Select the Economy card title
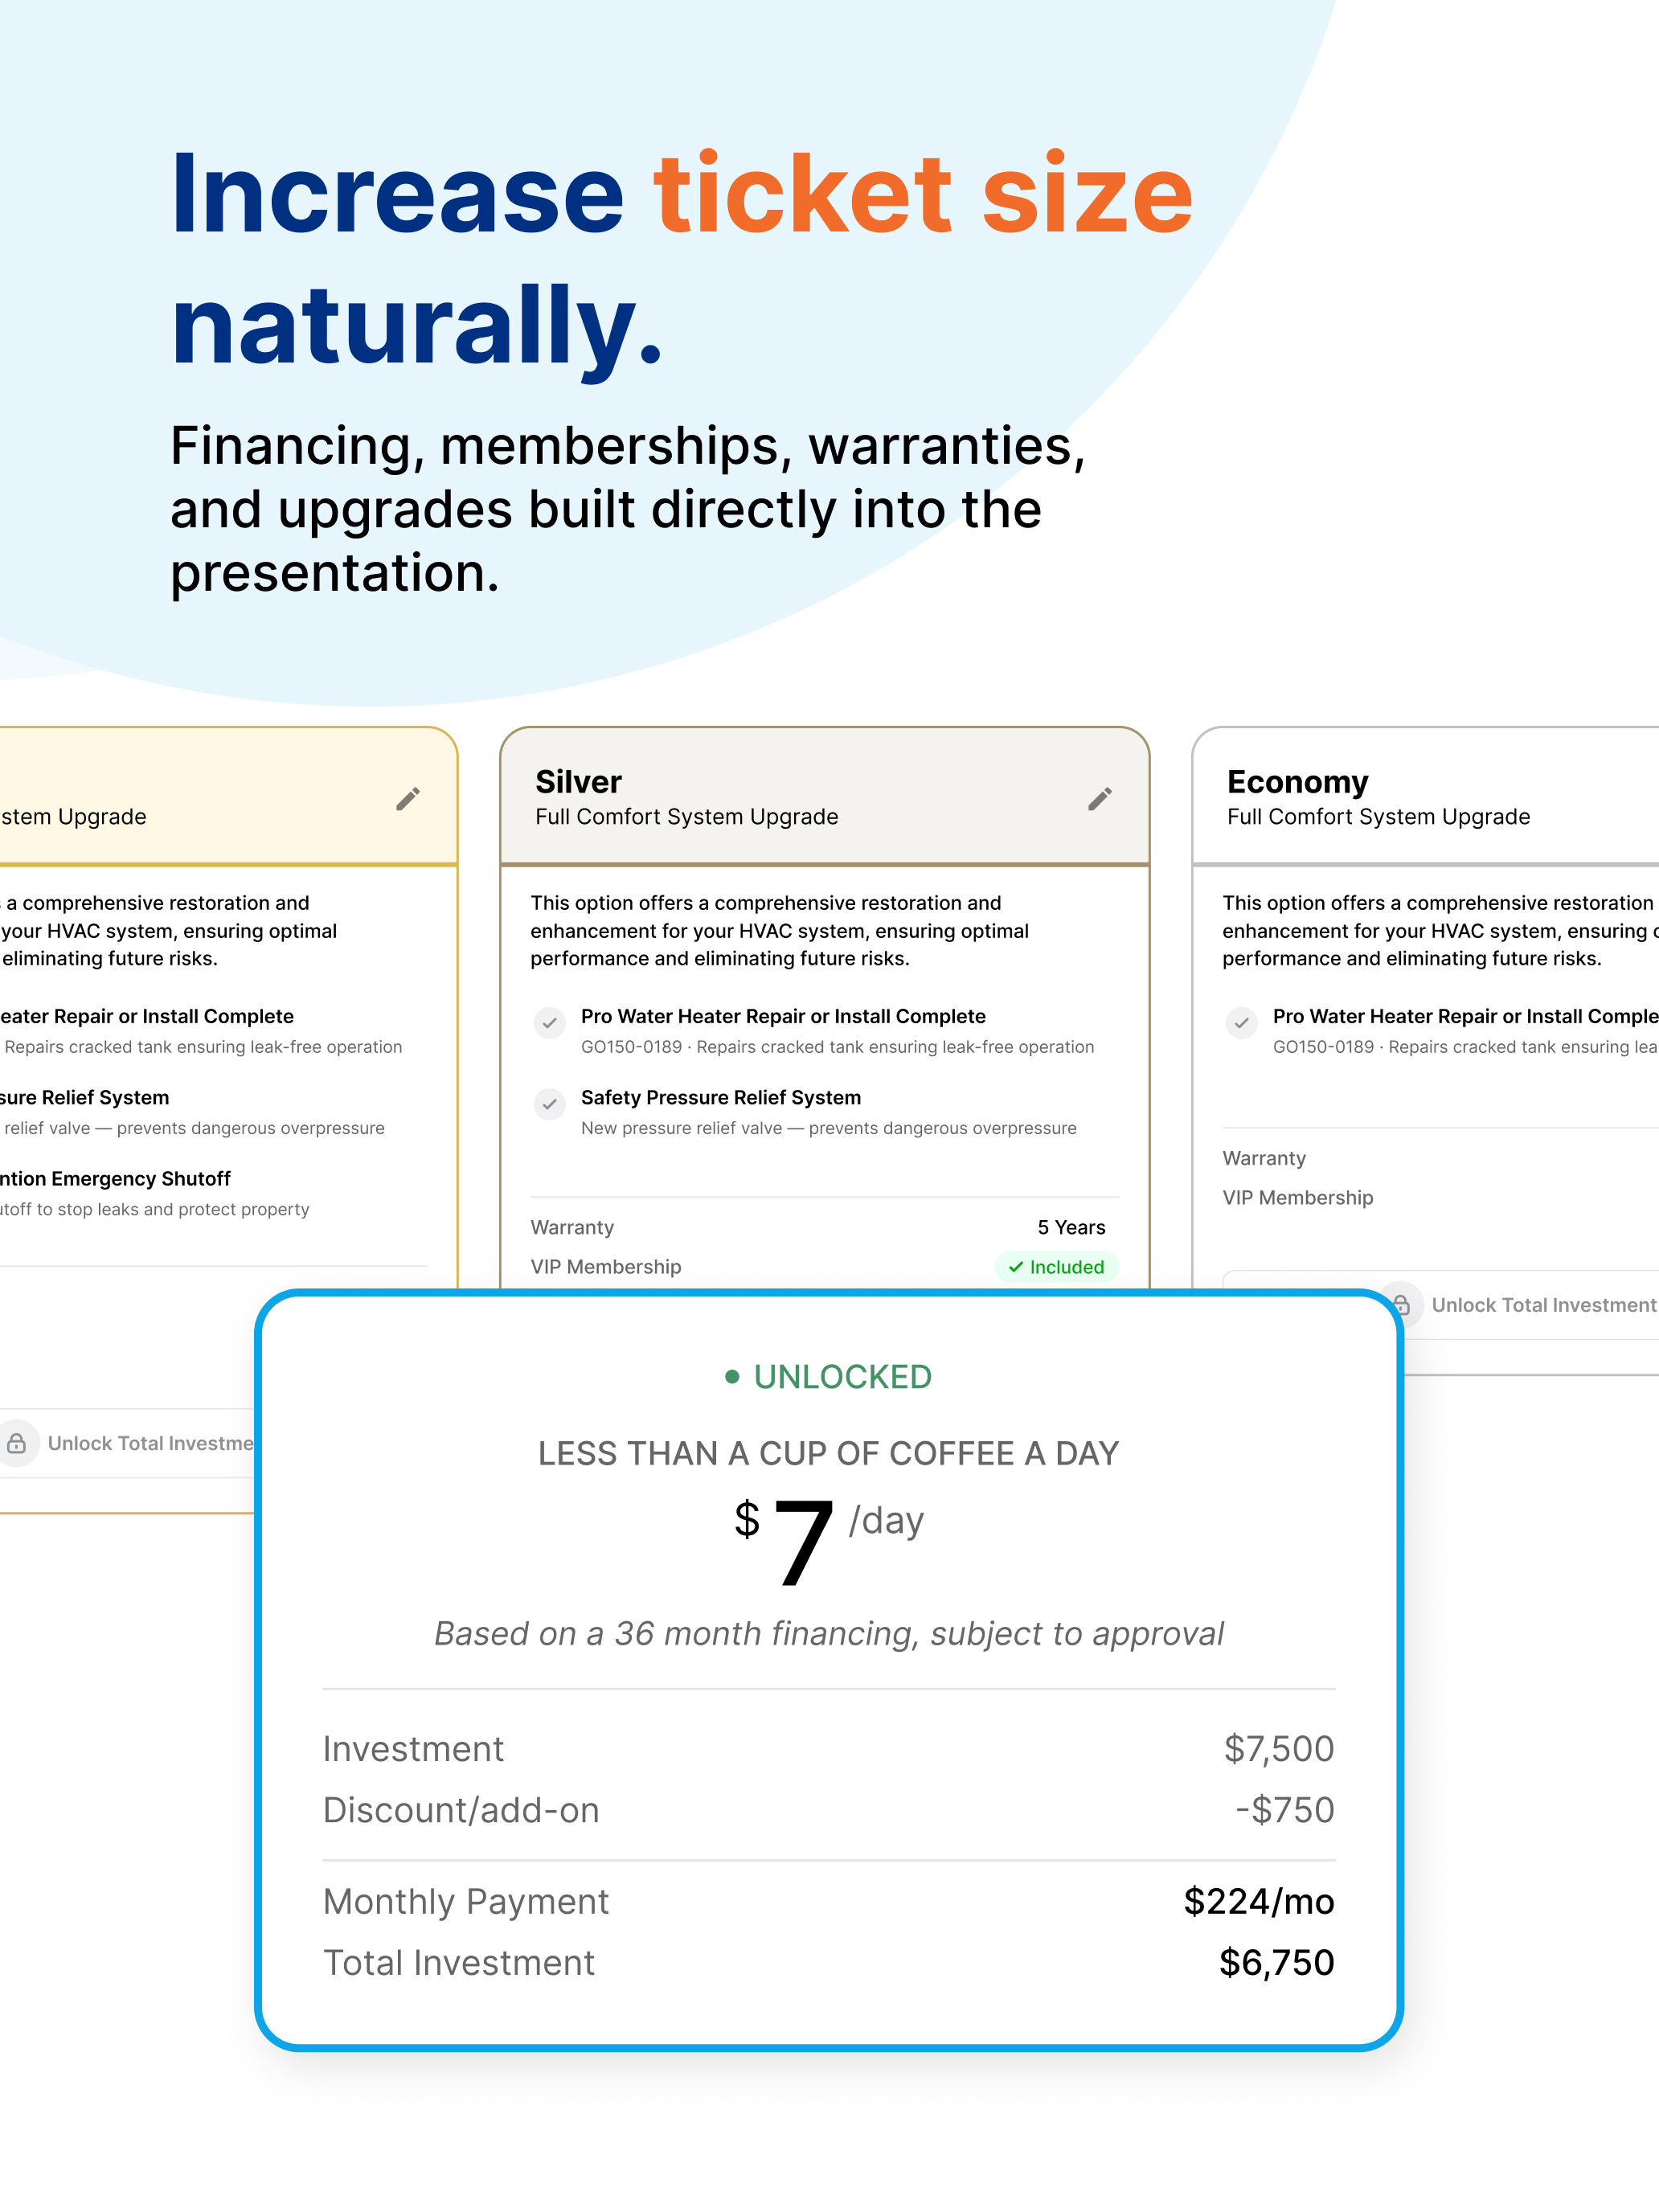Image resolution: width=1659 pixels, height=2212 pixels. 1297,781
